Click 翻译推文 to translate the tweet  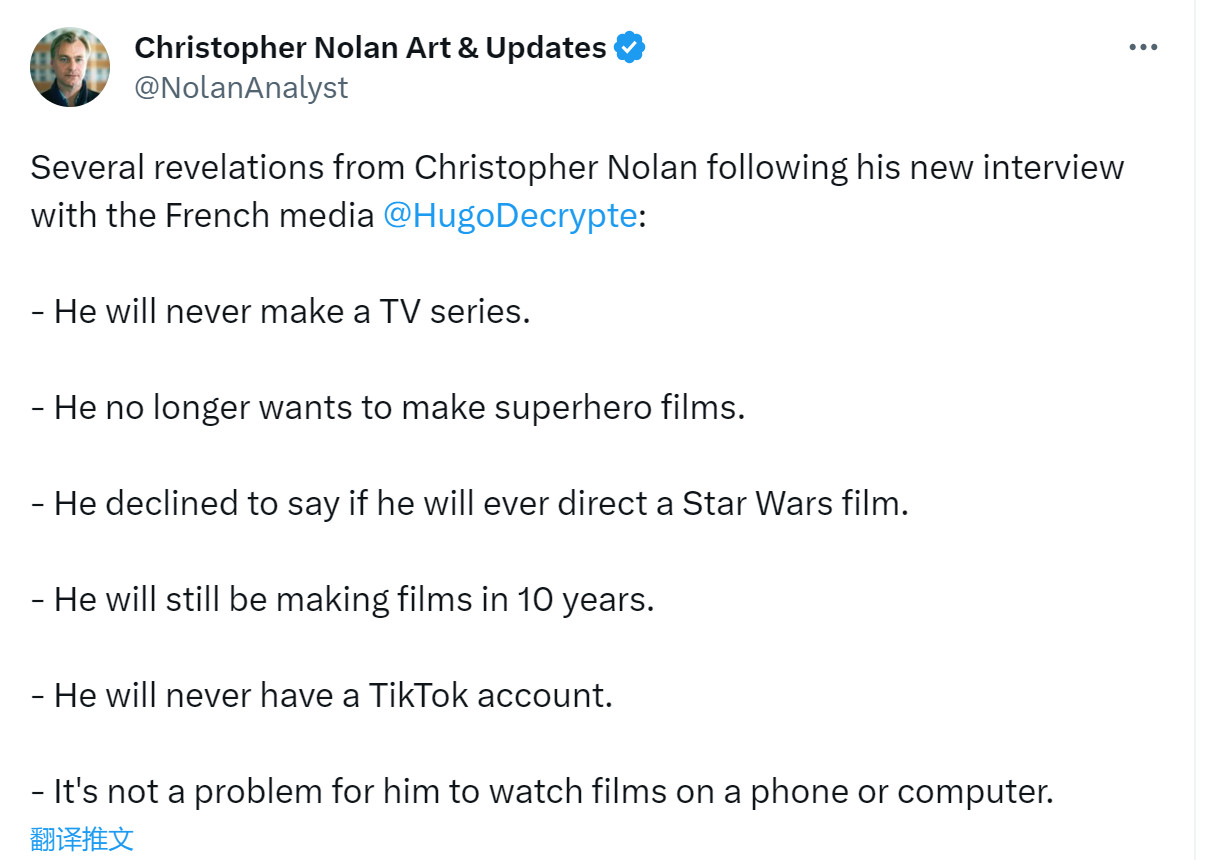pos(82,838)
